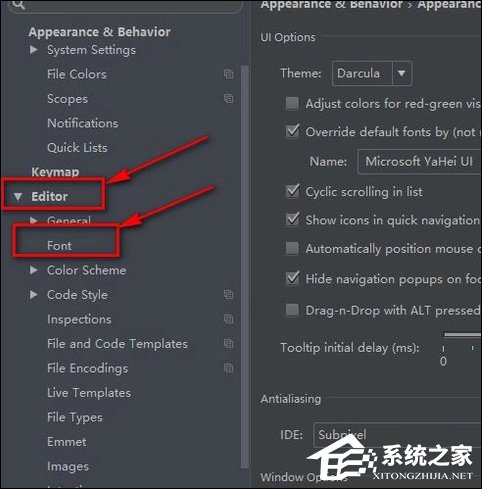Click the search magnifier icon in settings
This screenshot has height=489, width=482.
coord(19,4)
